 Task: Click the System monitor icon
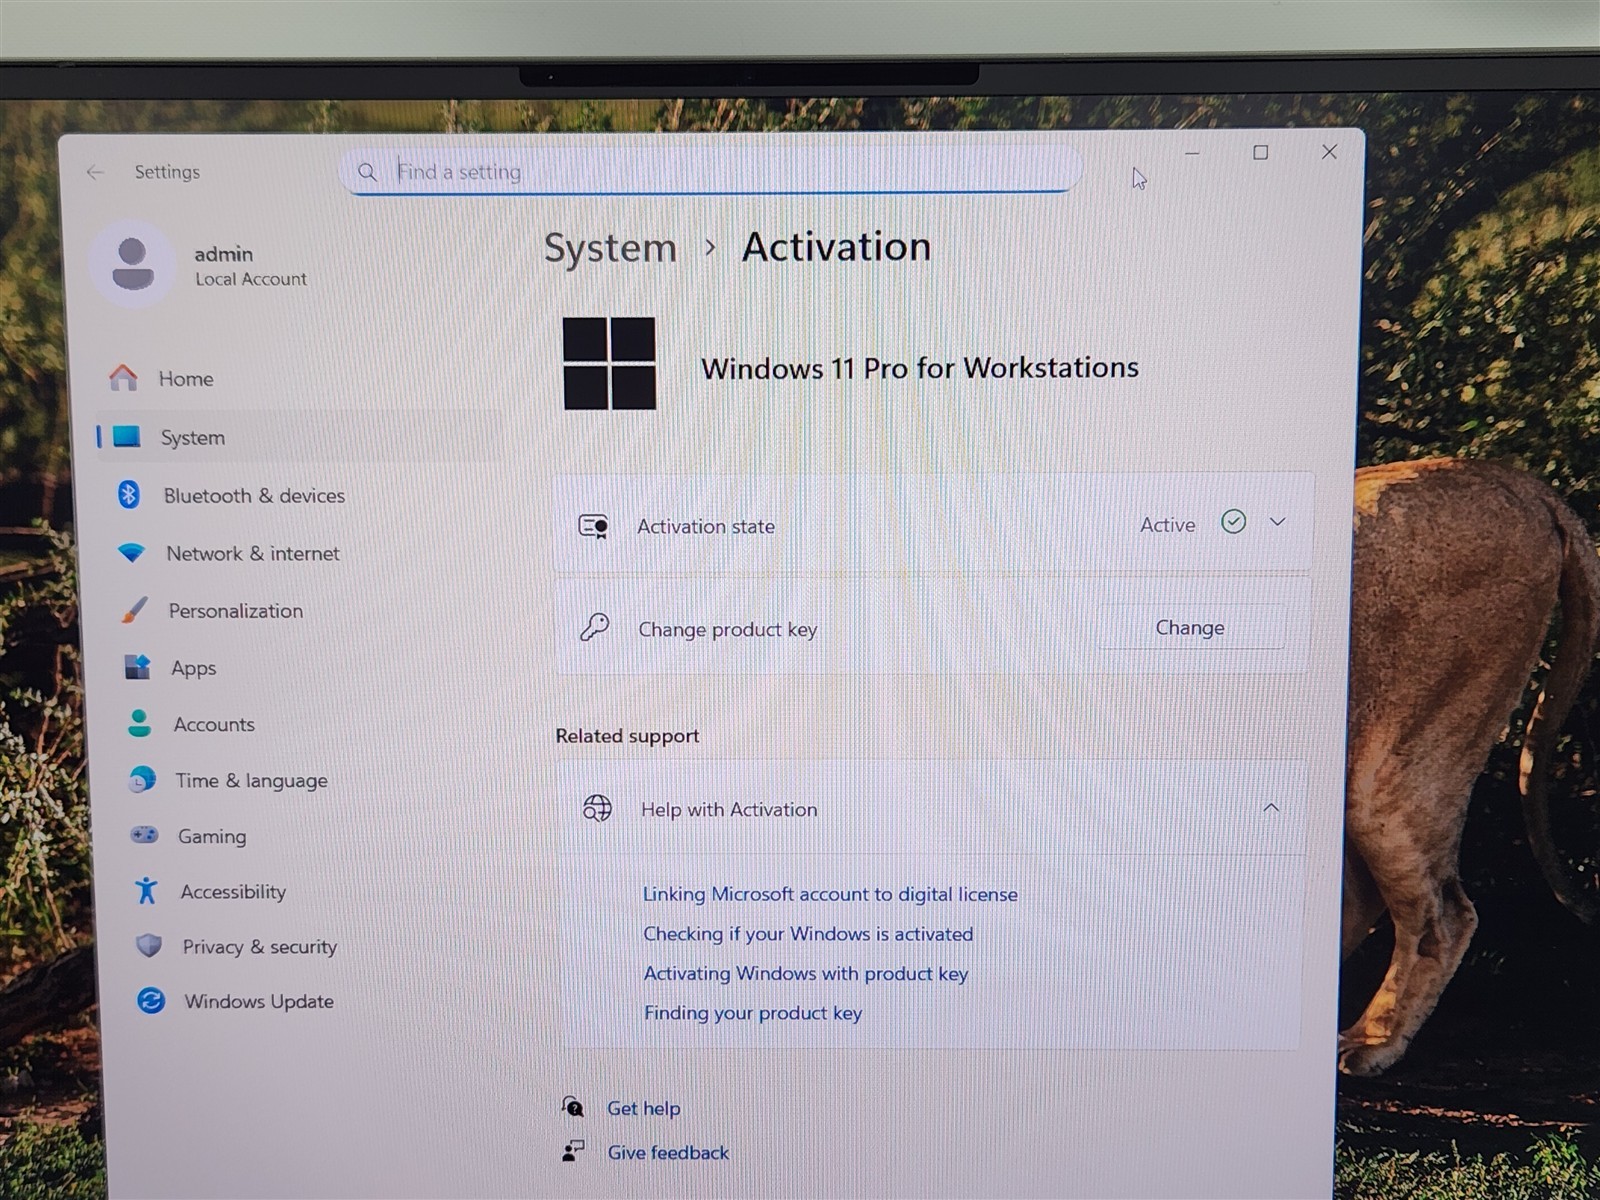point(127,437)
